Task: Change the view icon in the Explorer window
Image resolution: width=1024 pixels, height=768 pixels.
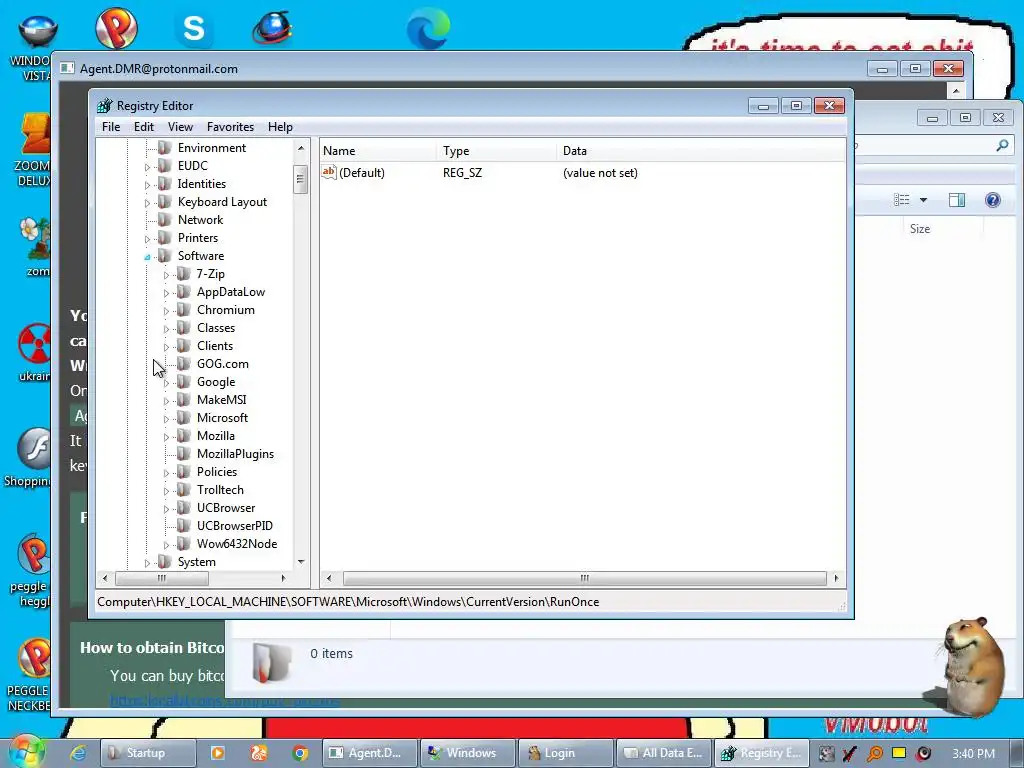Action: click(x=902, y=200)
